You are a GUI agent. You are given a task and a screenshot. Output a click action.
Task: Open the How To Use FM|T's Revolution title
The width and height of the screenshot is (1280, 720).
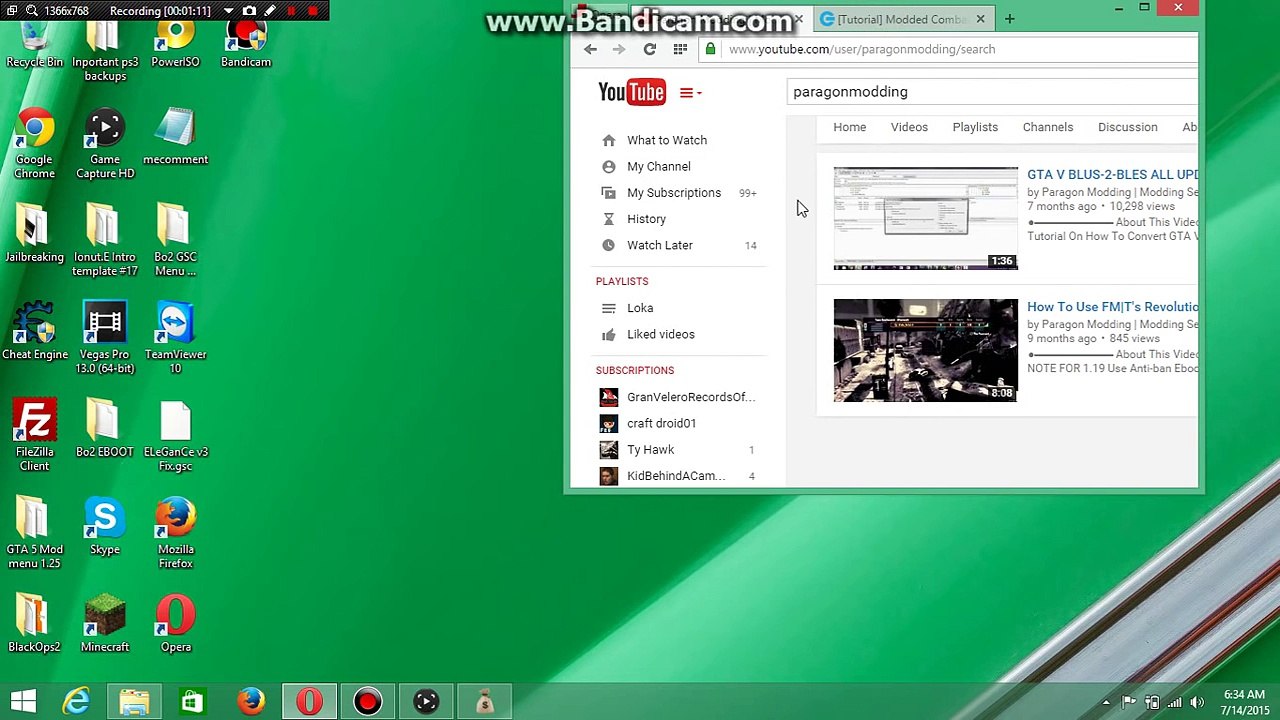[x=1112, y=307]
